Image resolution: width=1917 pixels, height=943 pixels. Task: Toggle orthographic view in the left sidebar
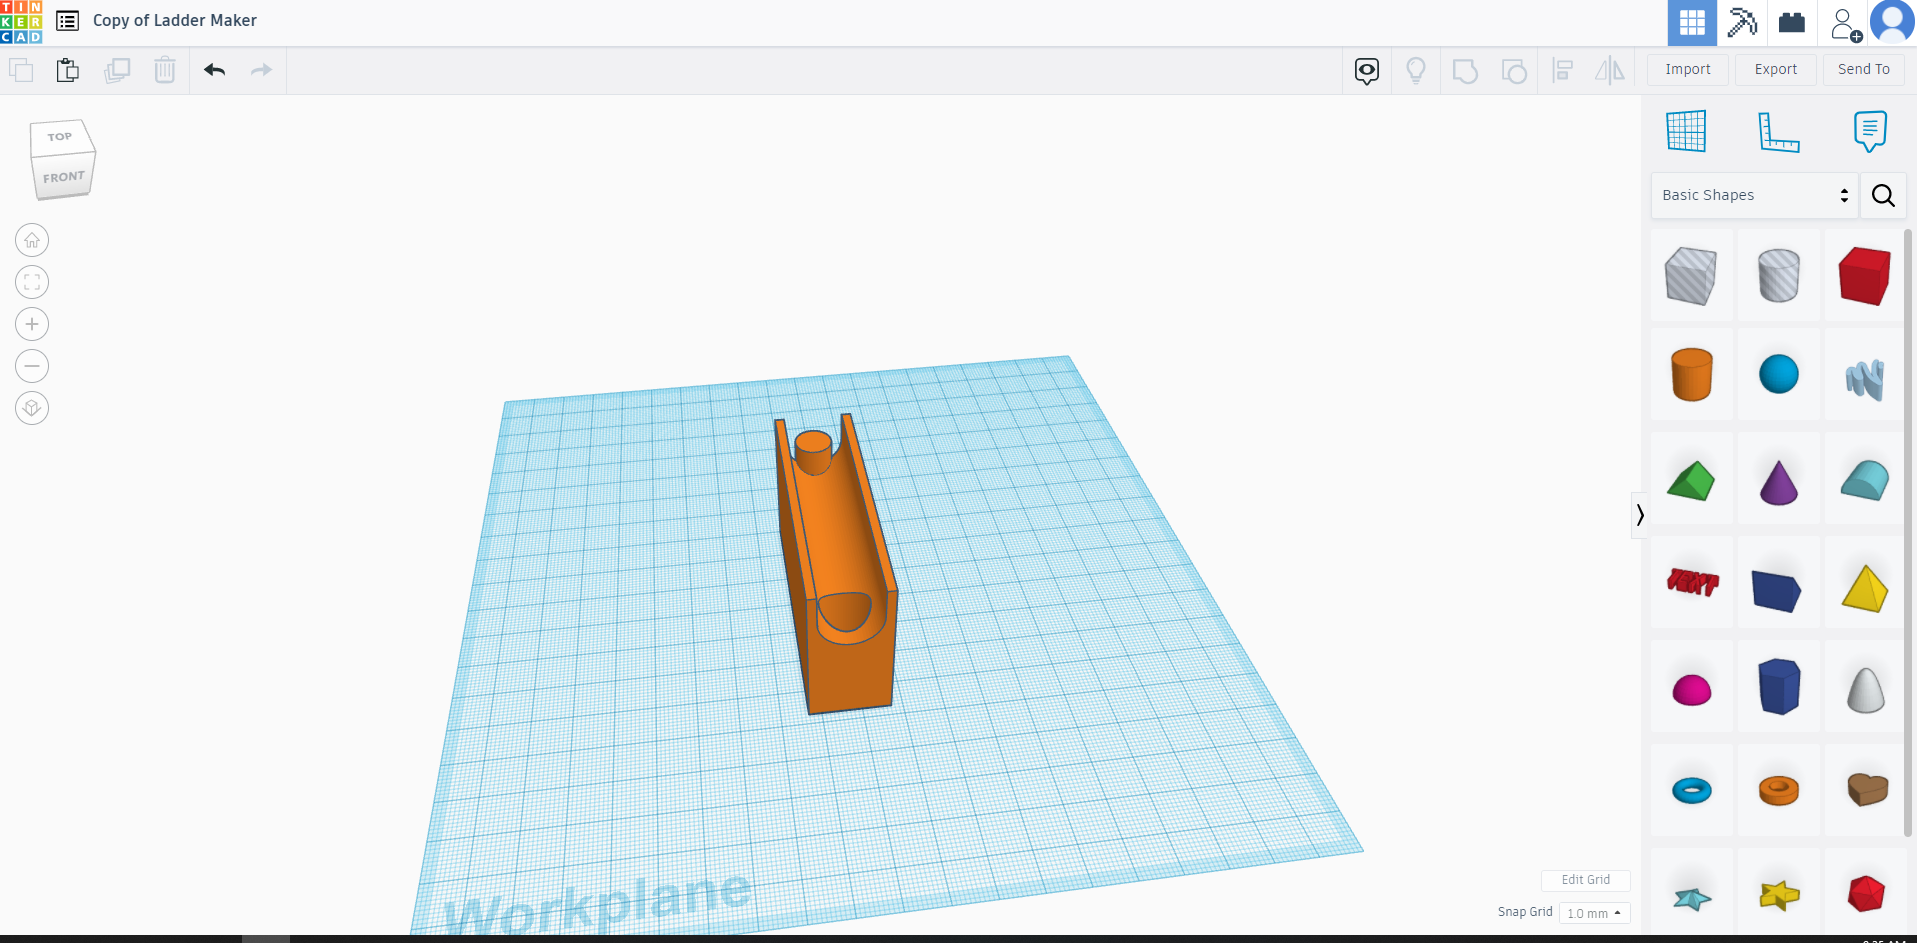coord(31,408)
